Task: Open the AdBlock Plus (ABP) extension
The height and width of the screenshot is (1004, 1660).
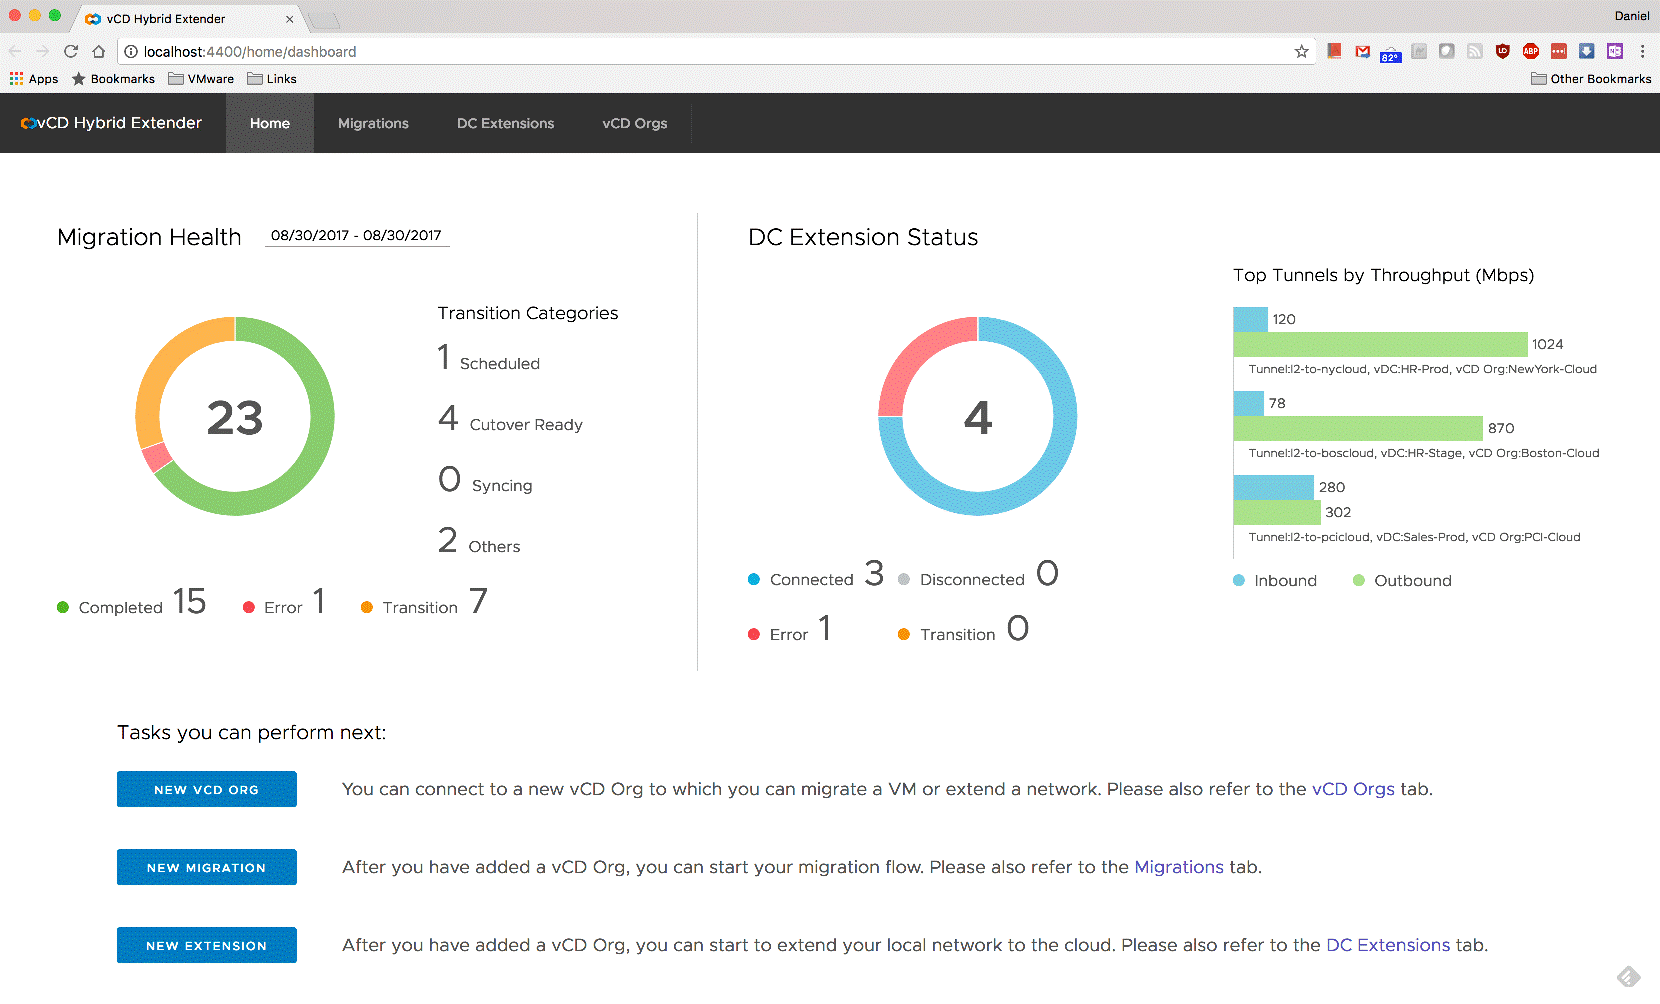Action: point(1530,51)
